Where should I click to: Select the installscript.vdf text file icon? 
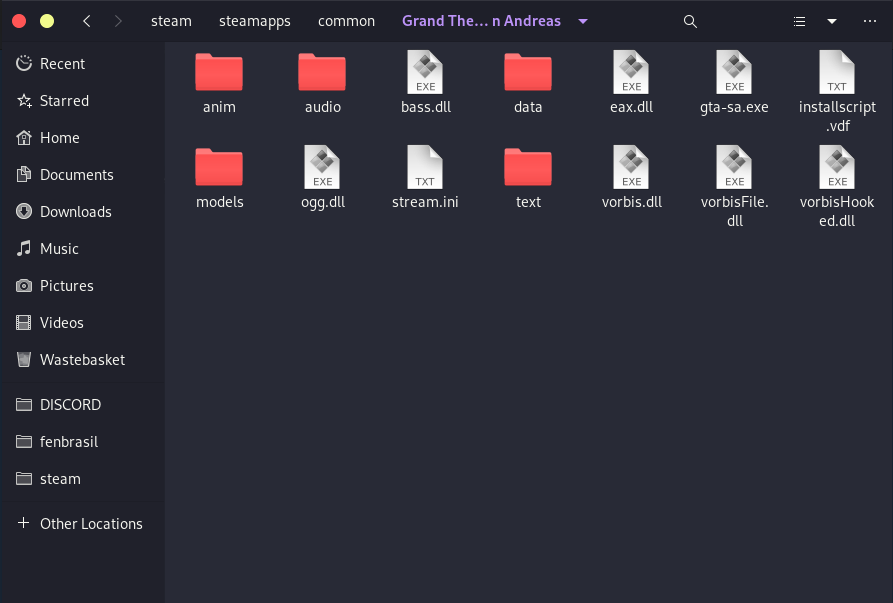coord(837,72)
